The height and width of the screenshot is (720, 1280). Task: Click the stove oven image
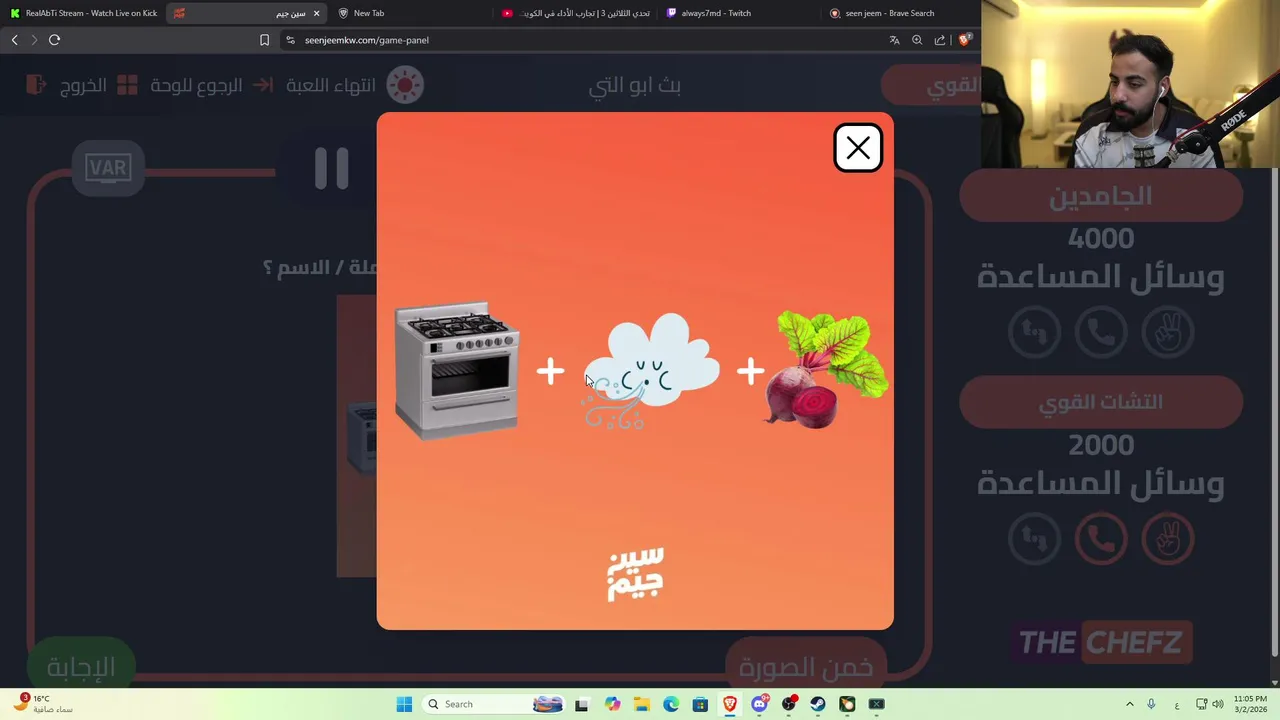click(457, 370)
